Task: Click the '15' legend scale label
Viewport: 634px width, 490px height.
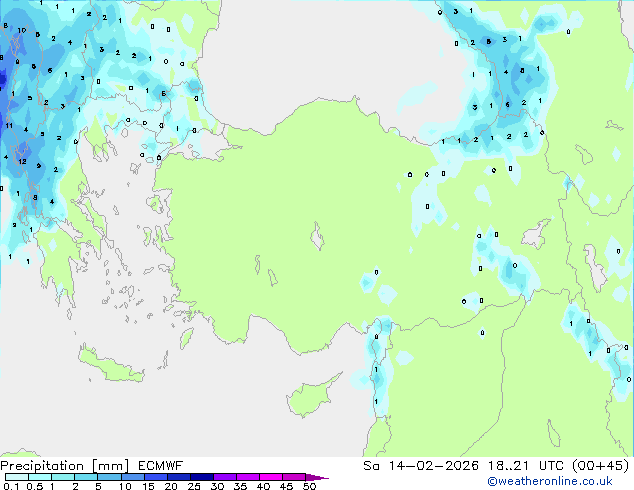Action: [x=148, y=486]
